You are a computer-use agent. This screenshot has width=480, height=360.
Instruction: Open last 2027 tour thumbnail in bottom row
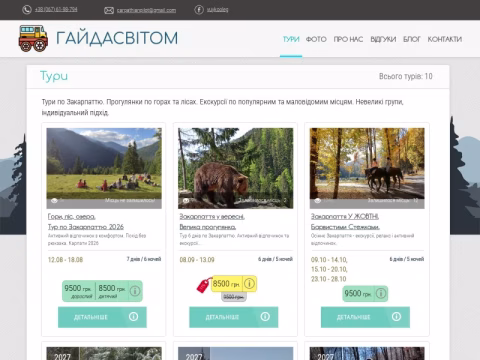(367, 353)
